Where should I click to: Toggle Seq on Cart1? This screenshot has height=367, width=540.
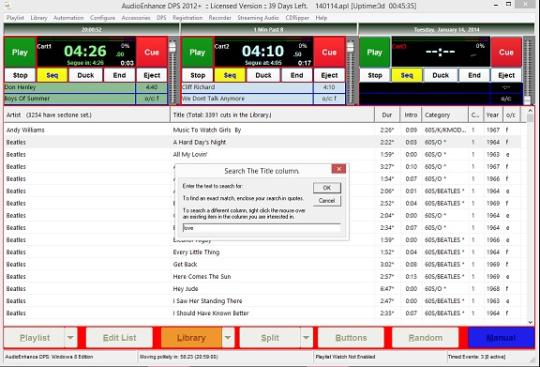click(x=52, y=75)
